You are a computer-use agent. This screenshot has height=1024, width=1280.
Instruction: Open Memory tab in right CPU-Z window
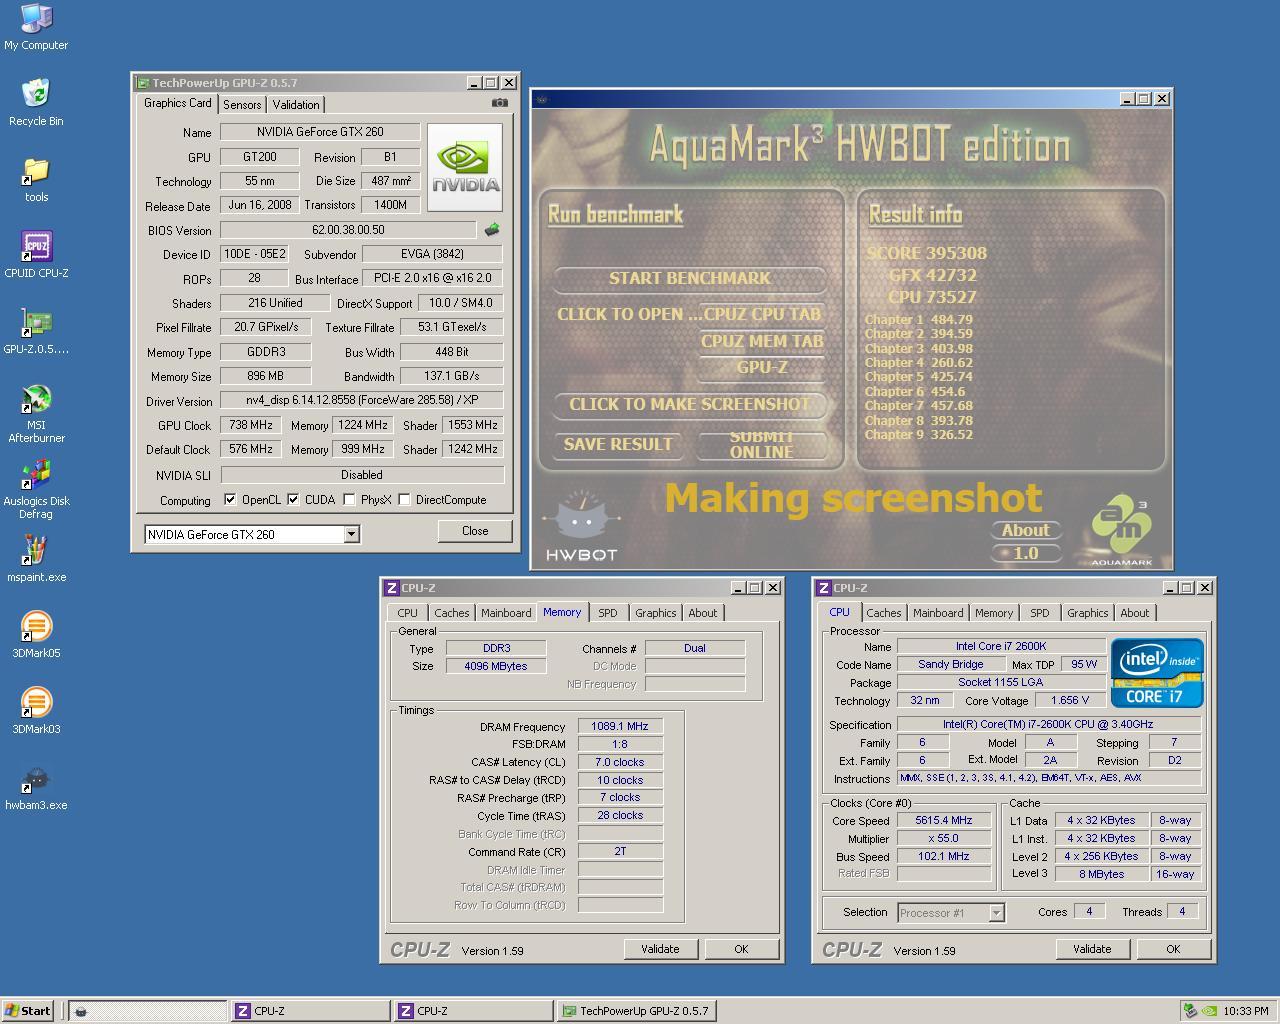[993, 613]
